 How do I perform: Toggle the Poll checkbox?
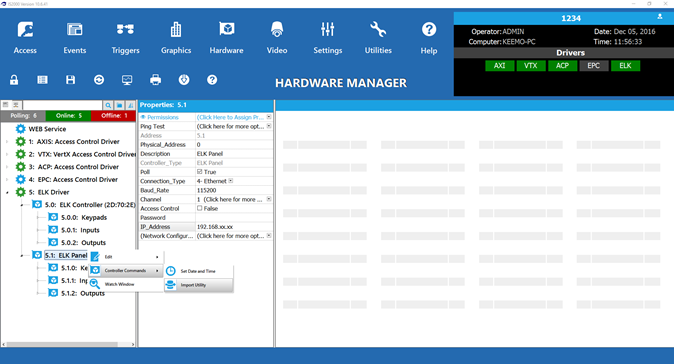(x=199, y=171)
